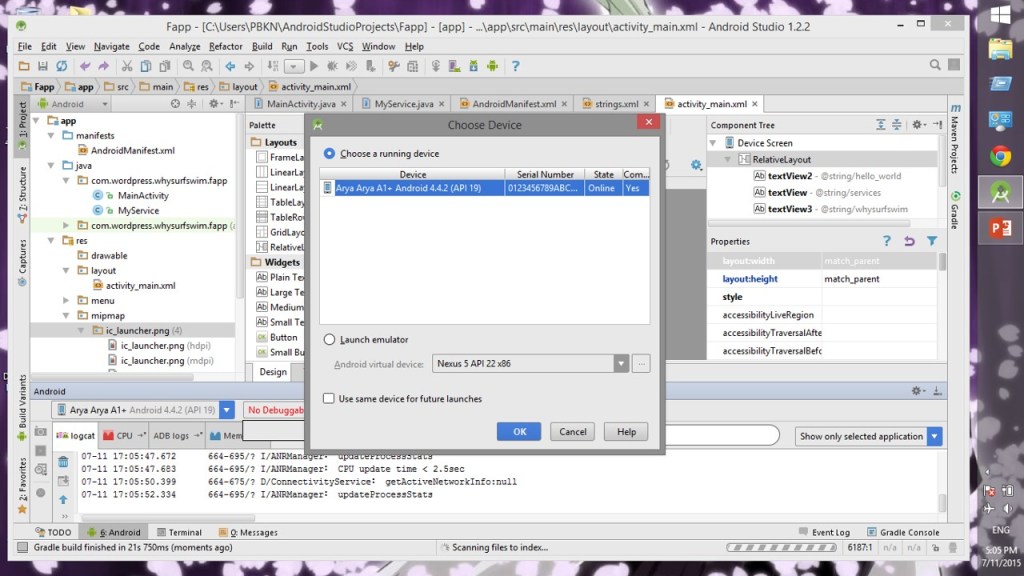Click Cancel in the Choose Device dialog
This screenshot has height=576, width=1024.
572,432
